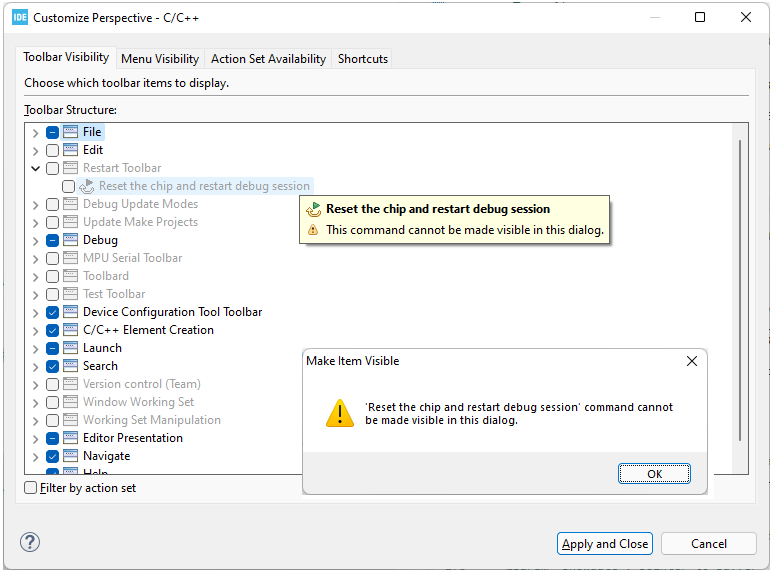
Task: Click the Search toolbar item icon
Action: tap(70, 366)
